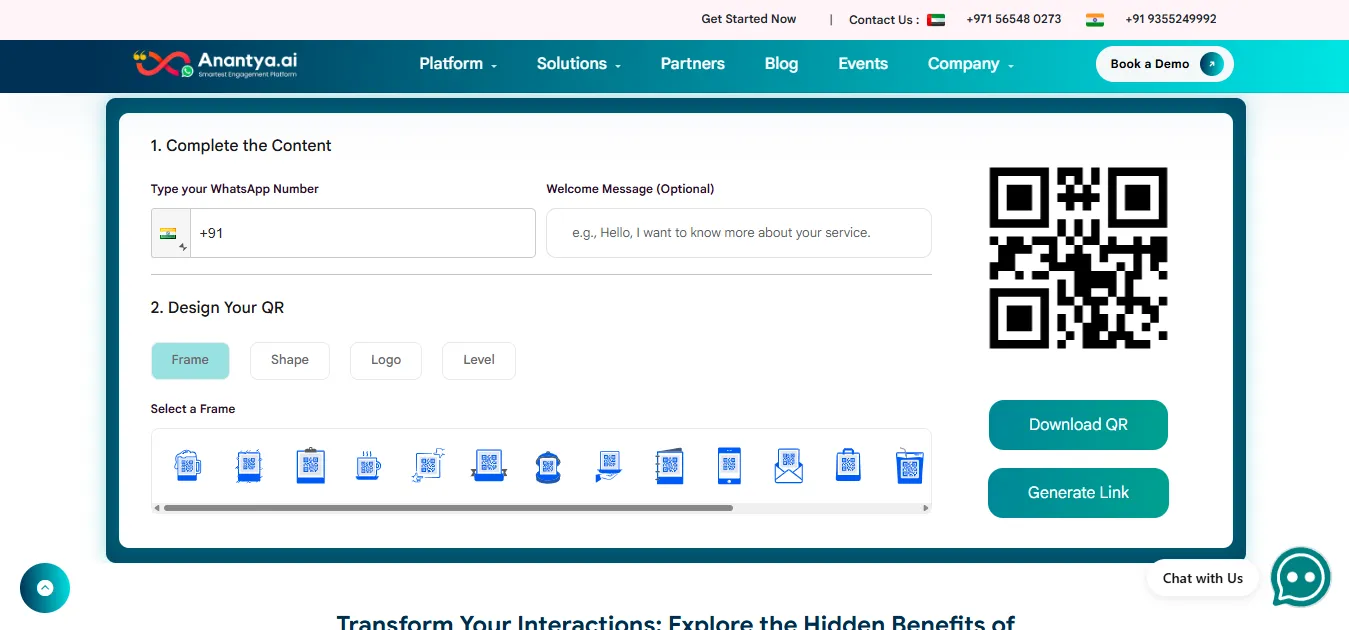Click the India flag in the top bar
This screenshot has width=1349, height=630.
coord(1095,19)
